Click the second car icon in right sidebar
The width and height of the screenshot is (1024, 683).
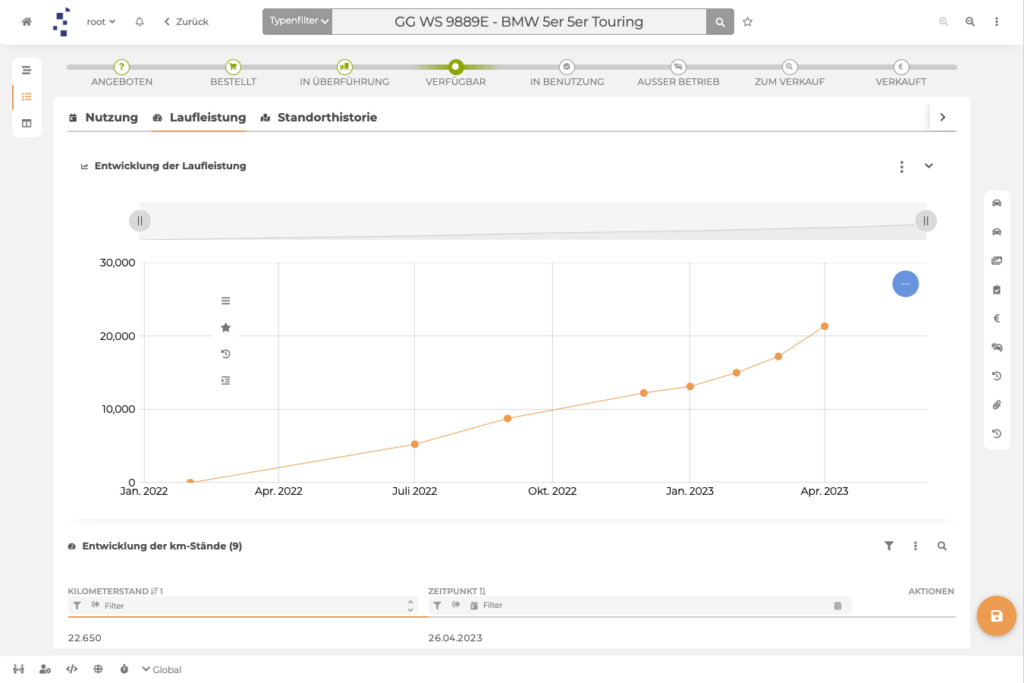click(x=997, y=232)
